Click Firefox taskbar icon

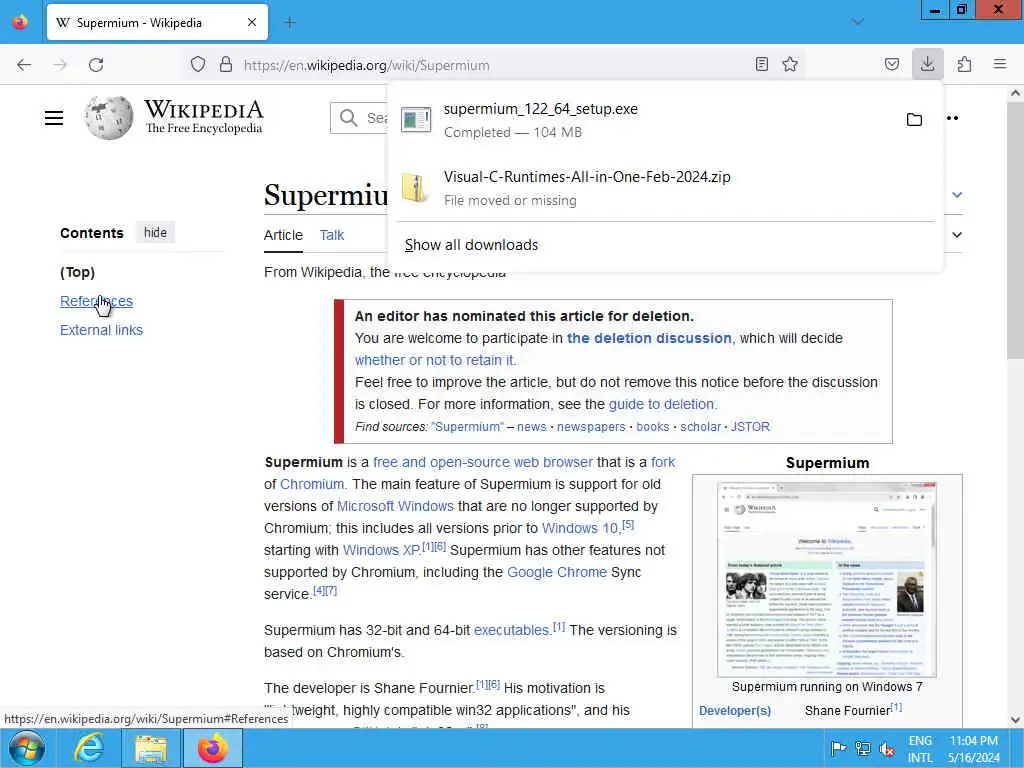213,748
